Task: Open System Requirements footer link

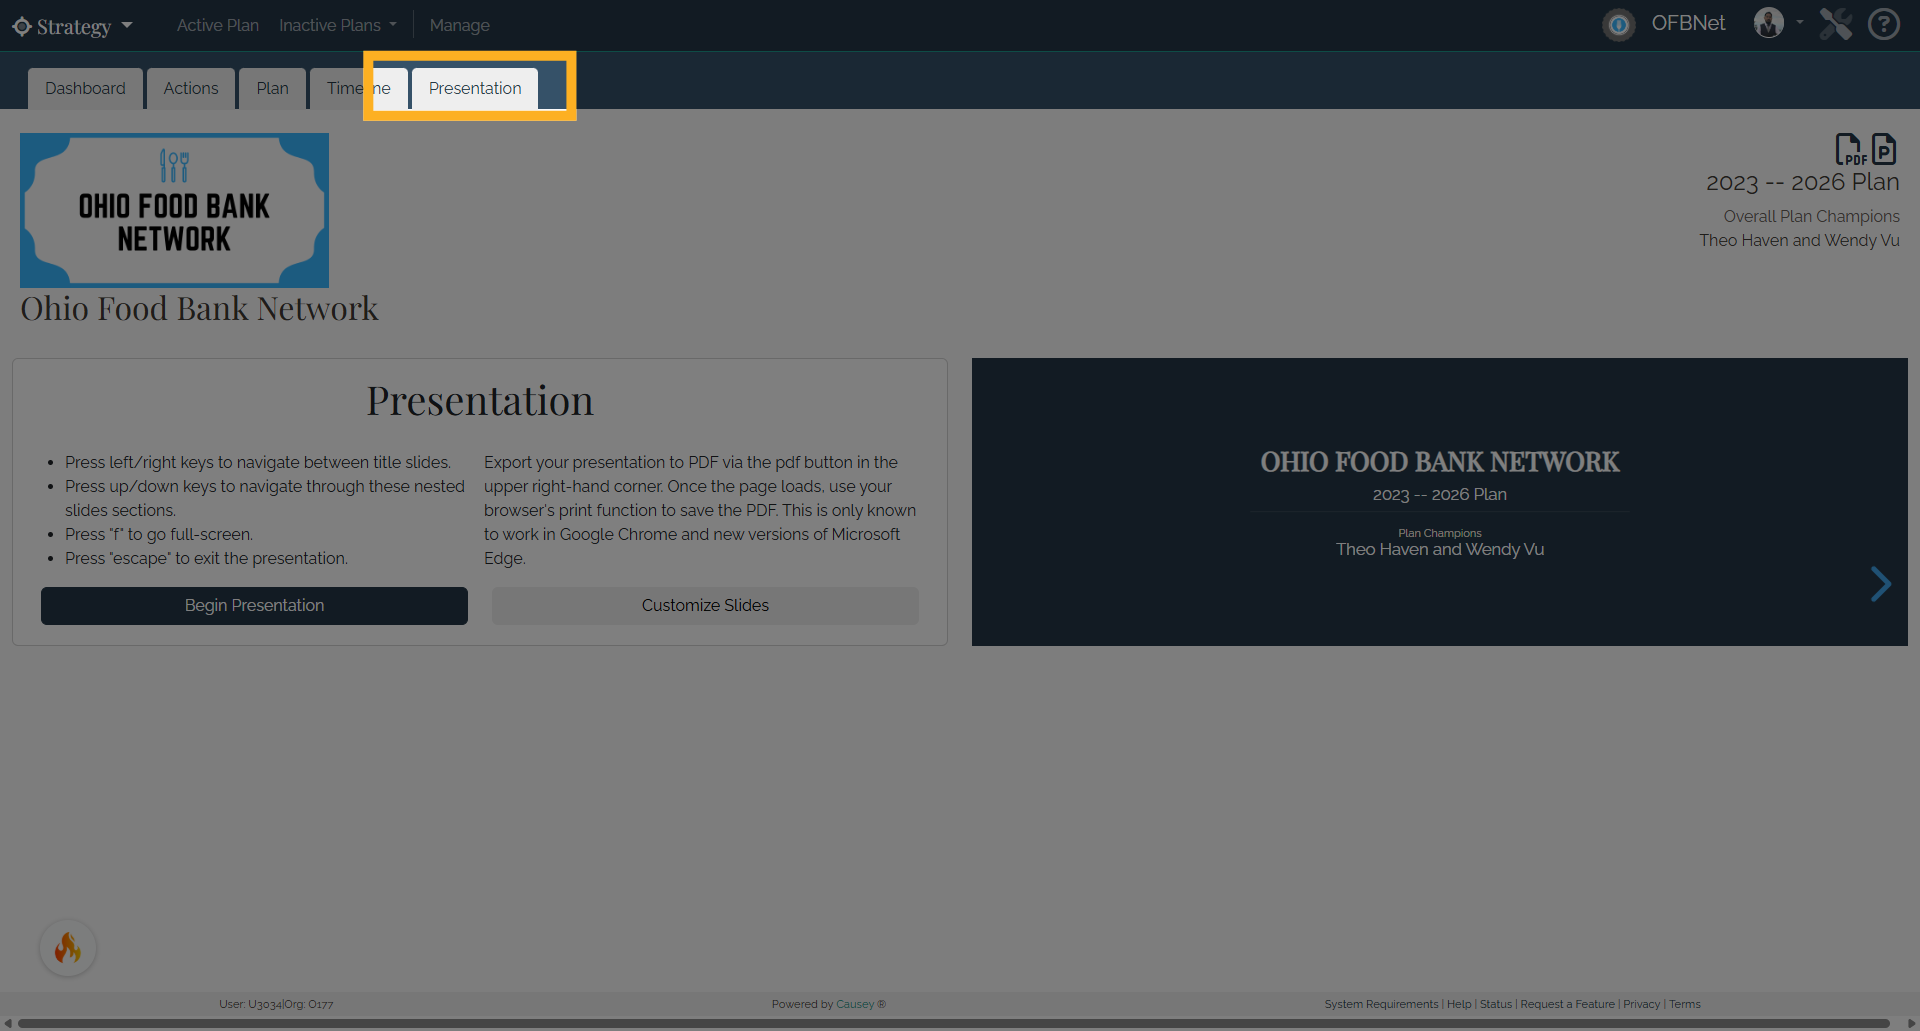Action: click(1381, 1004)
